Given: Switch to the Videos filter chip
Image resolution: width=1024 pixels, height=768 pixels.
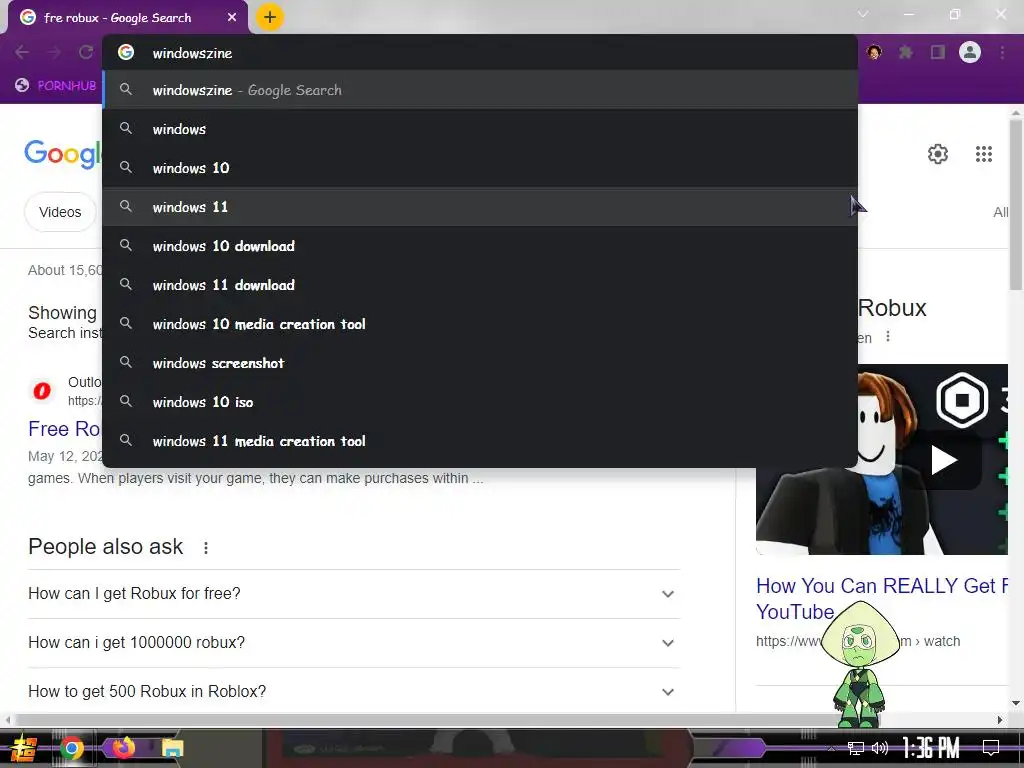Looking at the screenshot, I should tap(60, 212).
